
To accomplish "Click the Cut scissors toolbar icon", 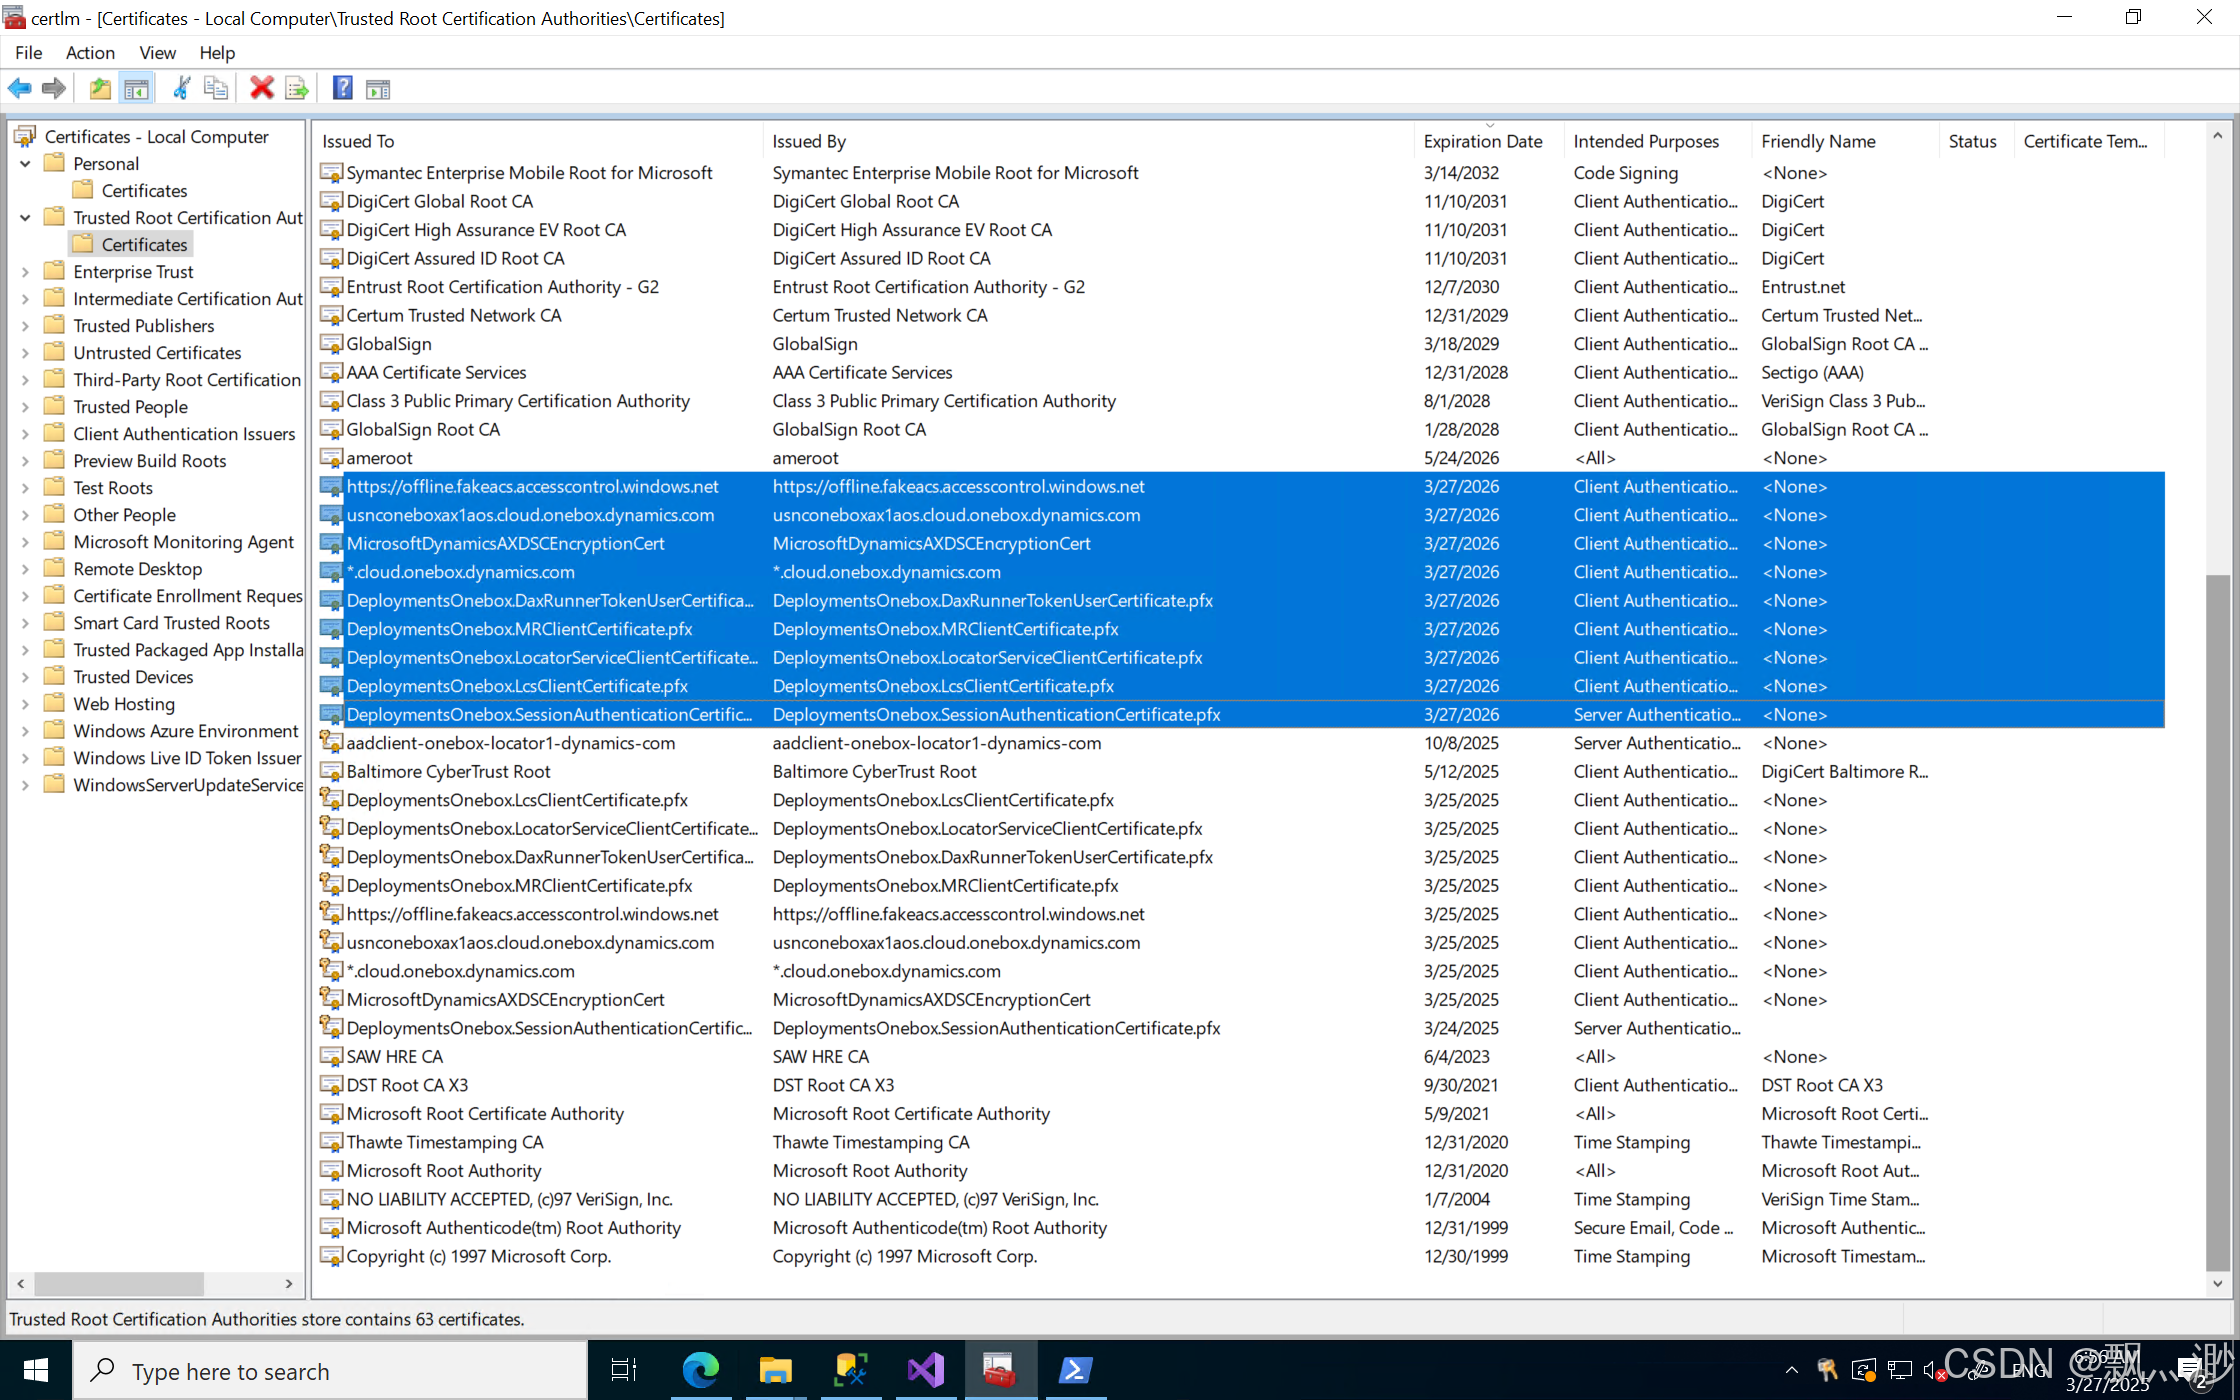I will (x=181, y=88).
